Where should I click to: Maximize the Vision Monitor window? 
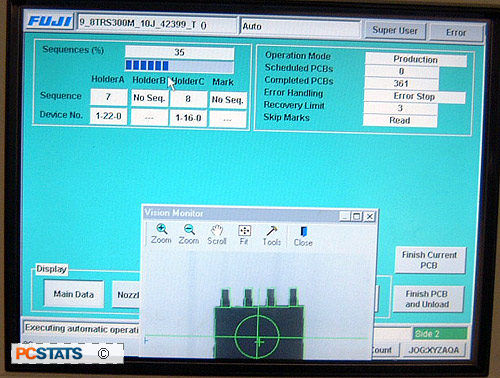[357, 216]
